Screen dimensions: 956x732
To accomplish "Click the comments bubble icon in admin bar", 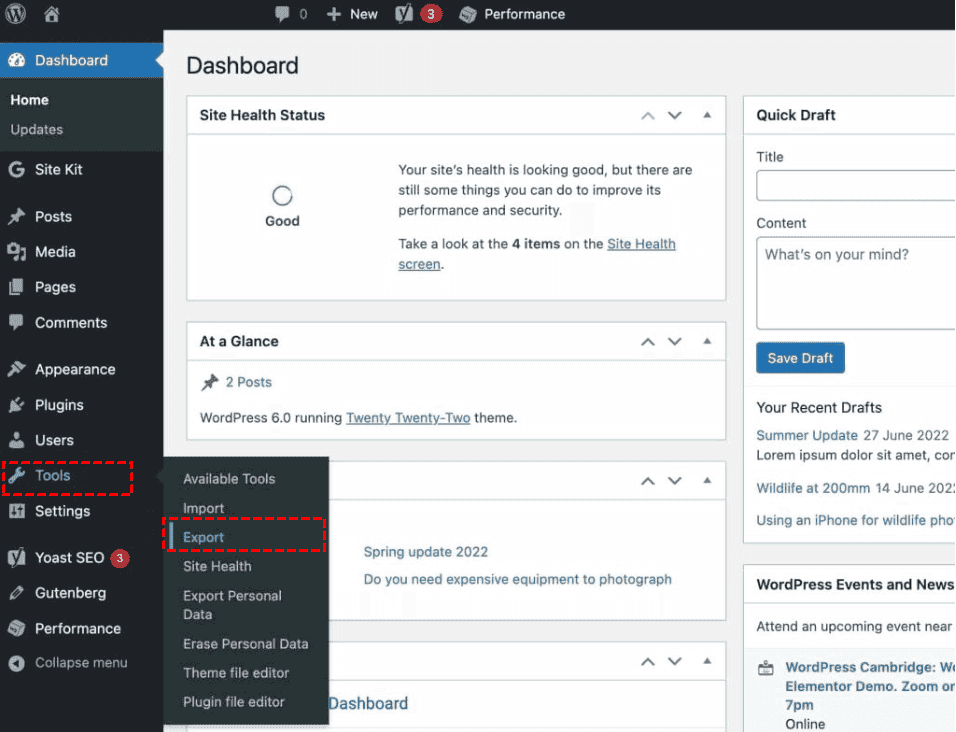I will pyautogui.click(x=283, y=14).
